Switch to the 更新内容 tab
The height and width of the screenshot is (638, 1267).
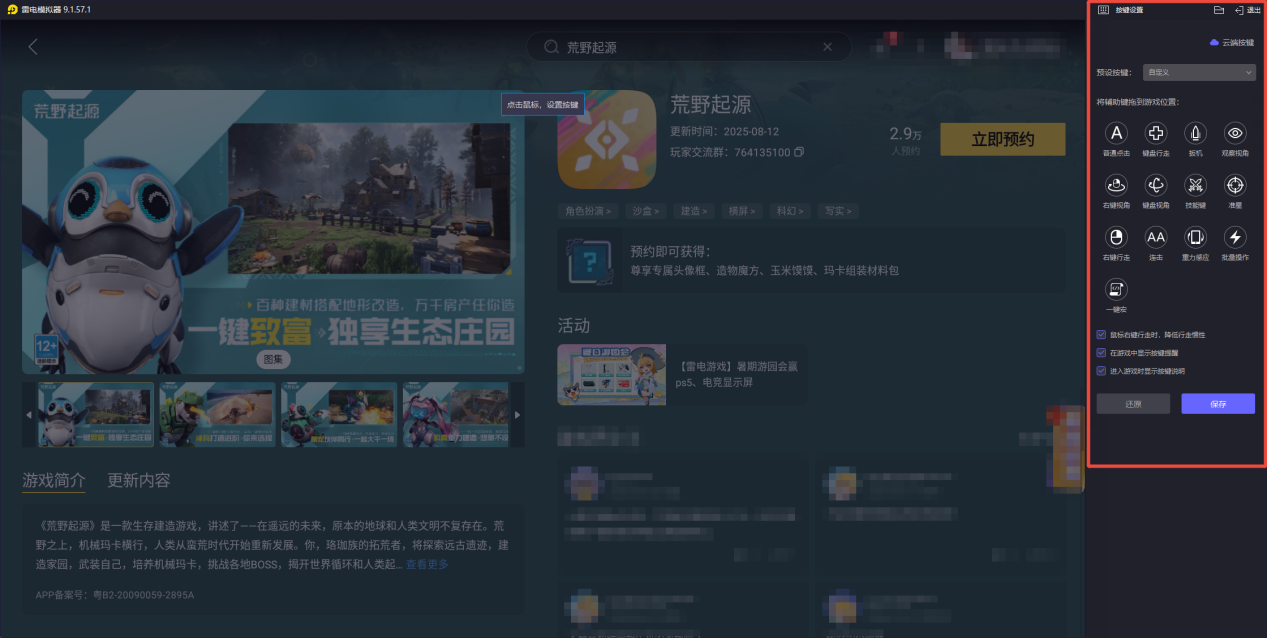[139, 480]
